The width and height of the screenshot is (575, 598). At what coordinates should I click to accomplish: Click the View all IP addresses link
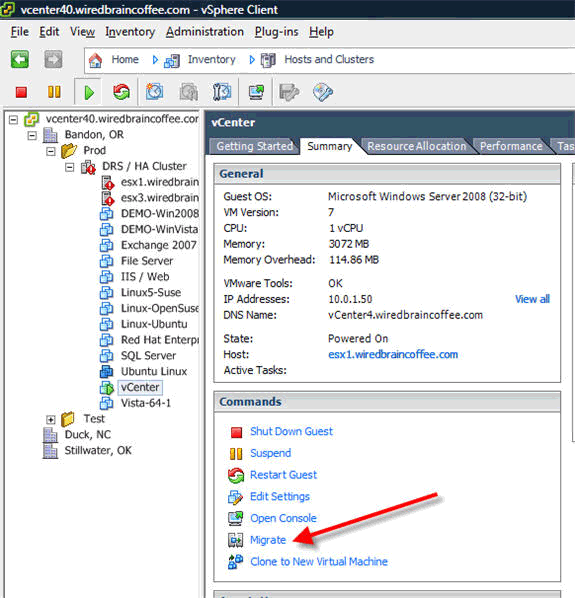click(x=532, y=299)
